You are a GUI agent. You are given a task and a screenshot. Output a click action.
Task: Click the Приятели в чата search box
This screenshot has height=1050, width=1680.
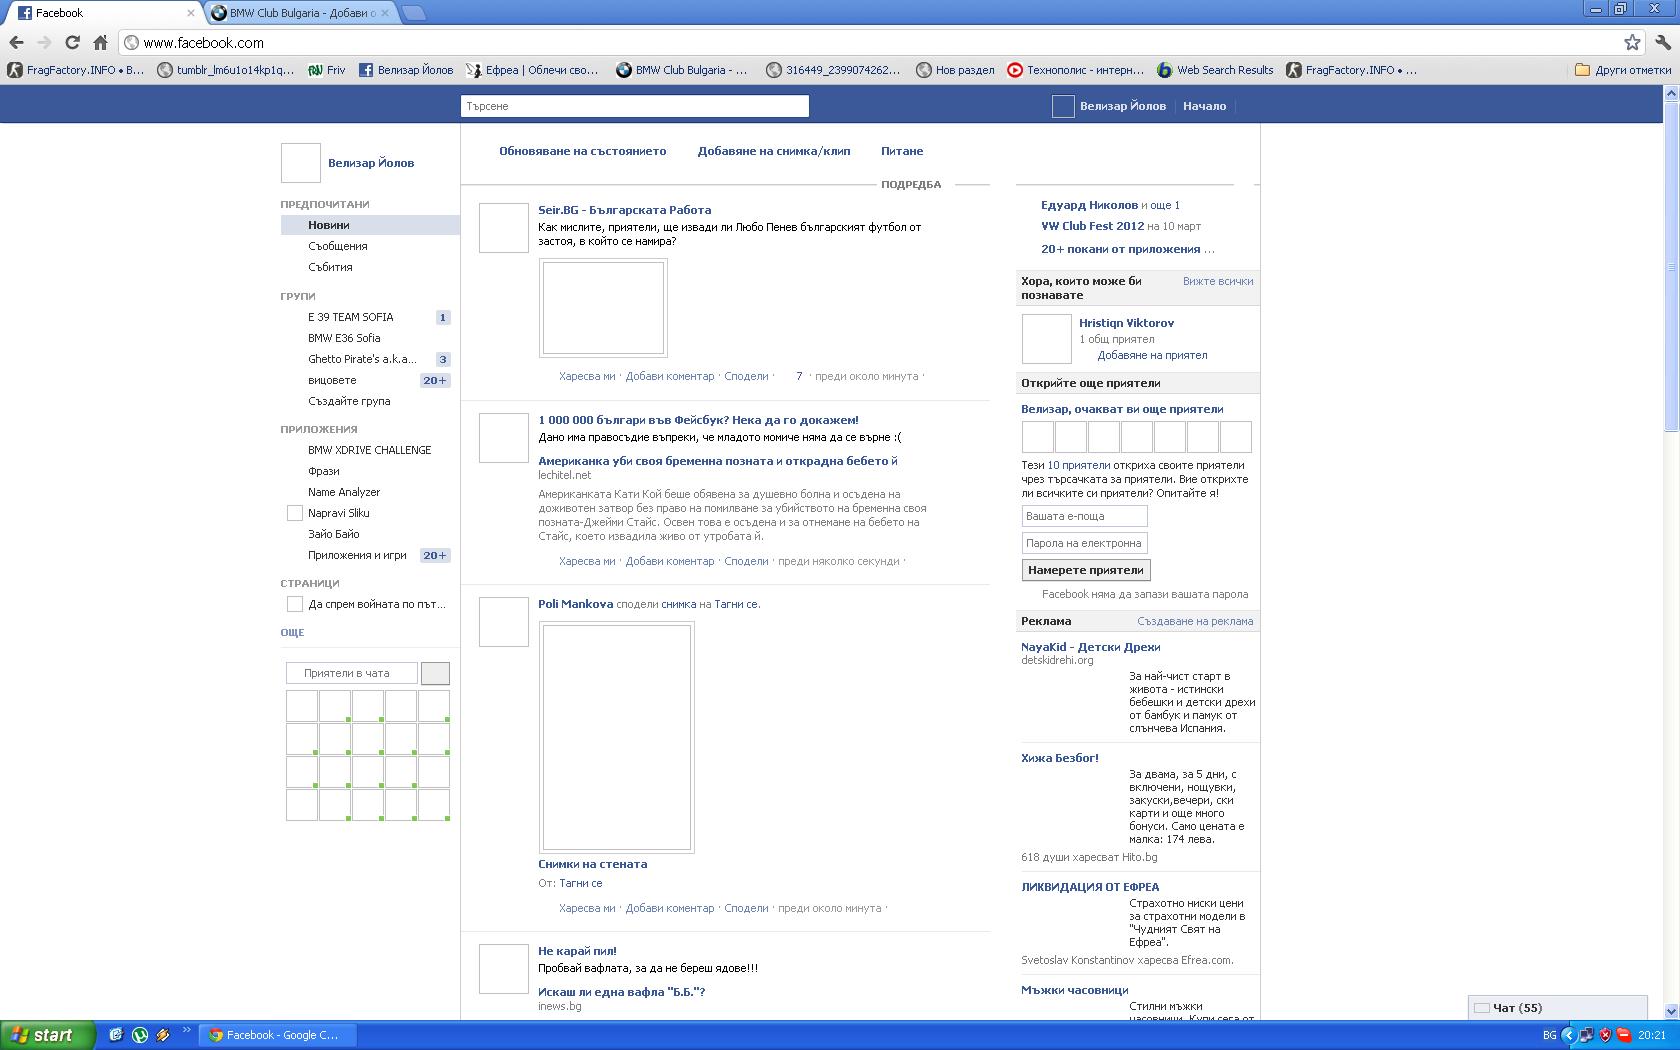(352, 673)
